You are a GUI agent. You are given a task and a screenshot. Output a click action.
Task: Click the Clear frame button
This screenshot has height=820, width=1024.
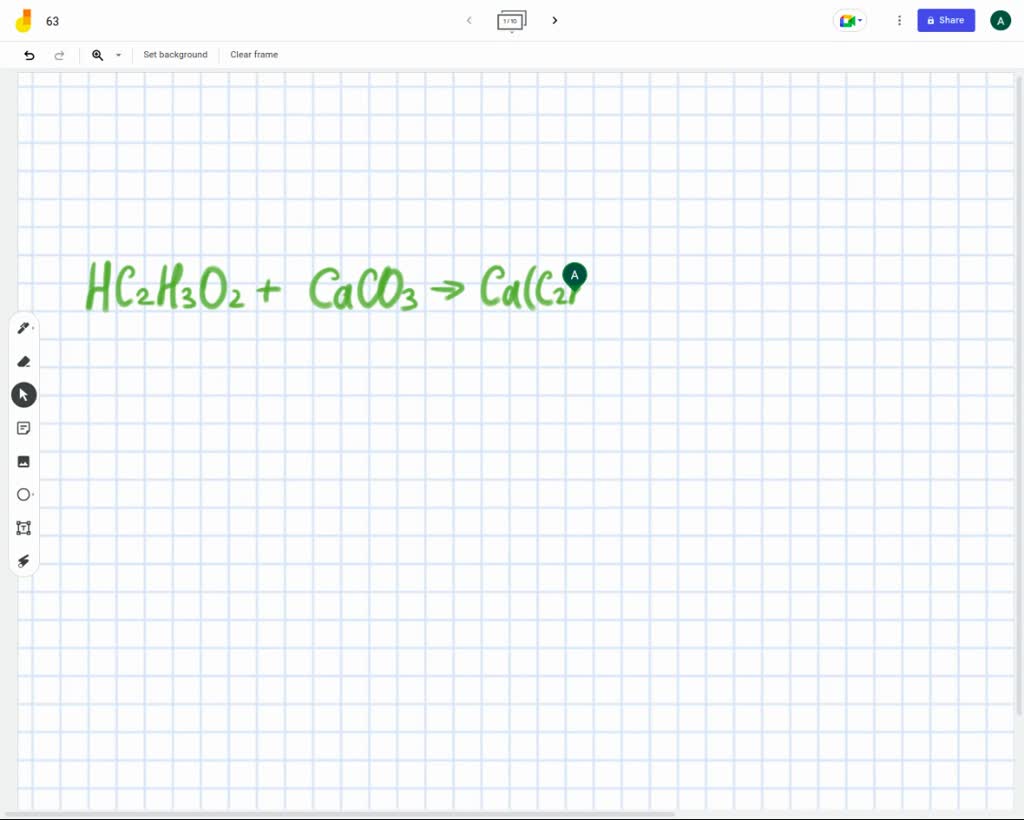click(x=253, y=55)
